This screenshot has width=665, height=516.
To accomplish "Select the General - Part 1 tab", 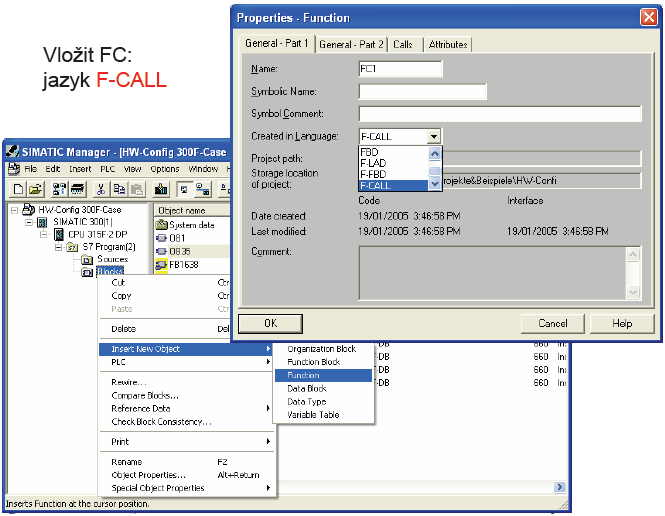I will 277,43.
